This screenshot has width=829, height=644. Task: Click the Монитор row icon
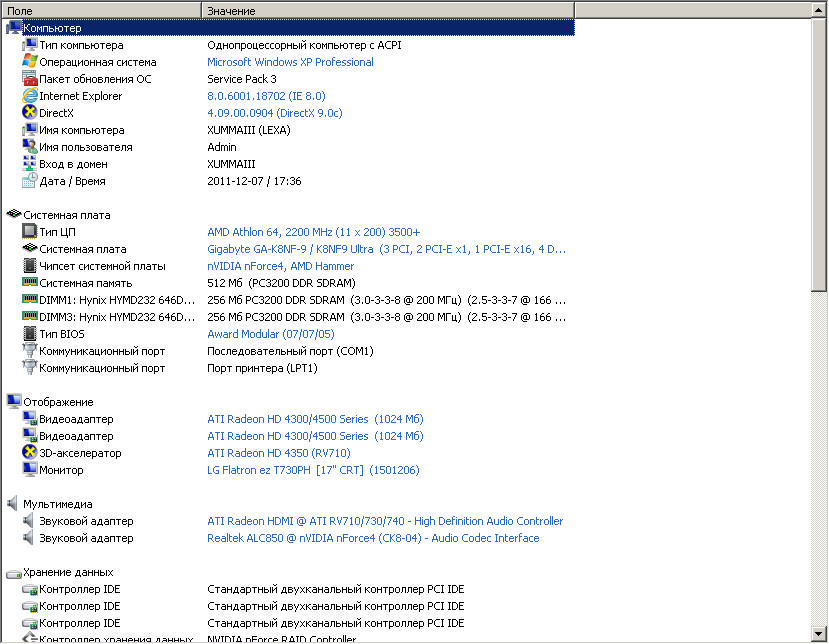[30, 470]
